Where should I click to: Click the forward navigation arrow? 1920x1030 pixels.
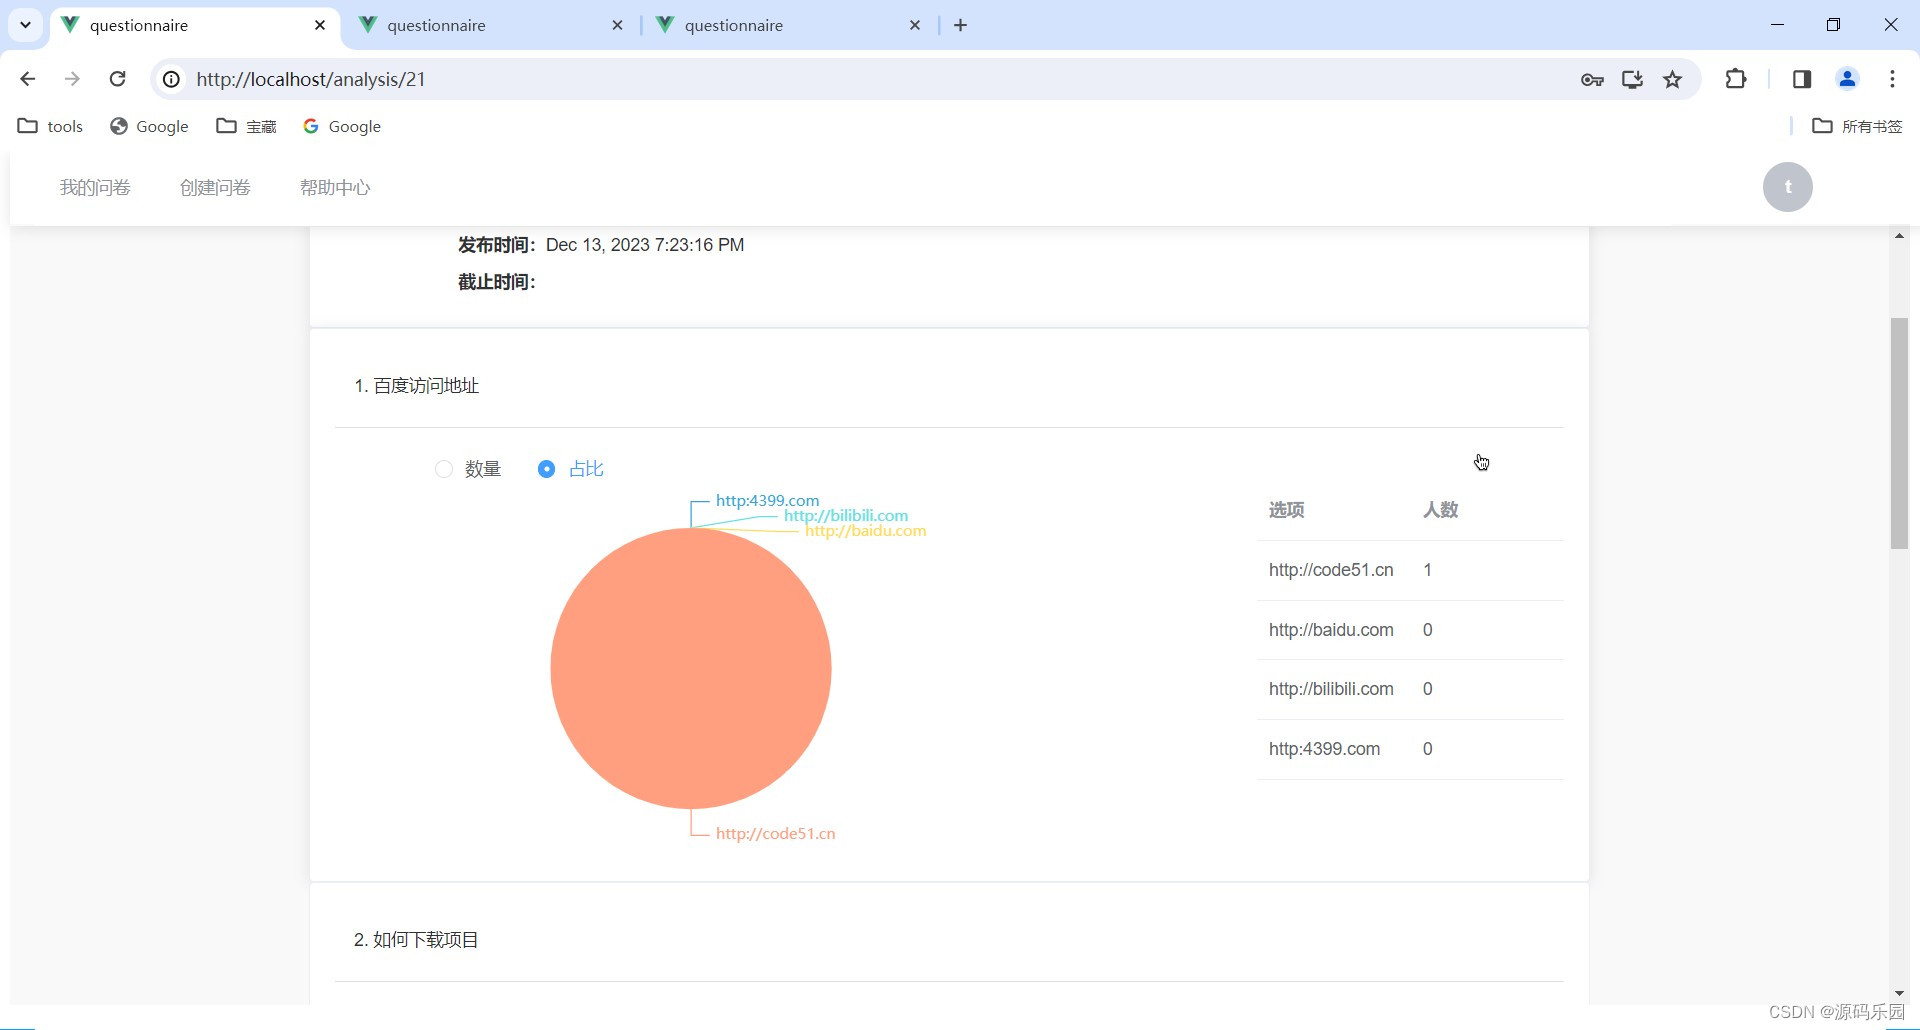[72, 79]
